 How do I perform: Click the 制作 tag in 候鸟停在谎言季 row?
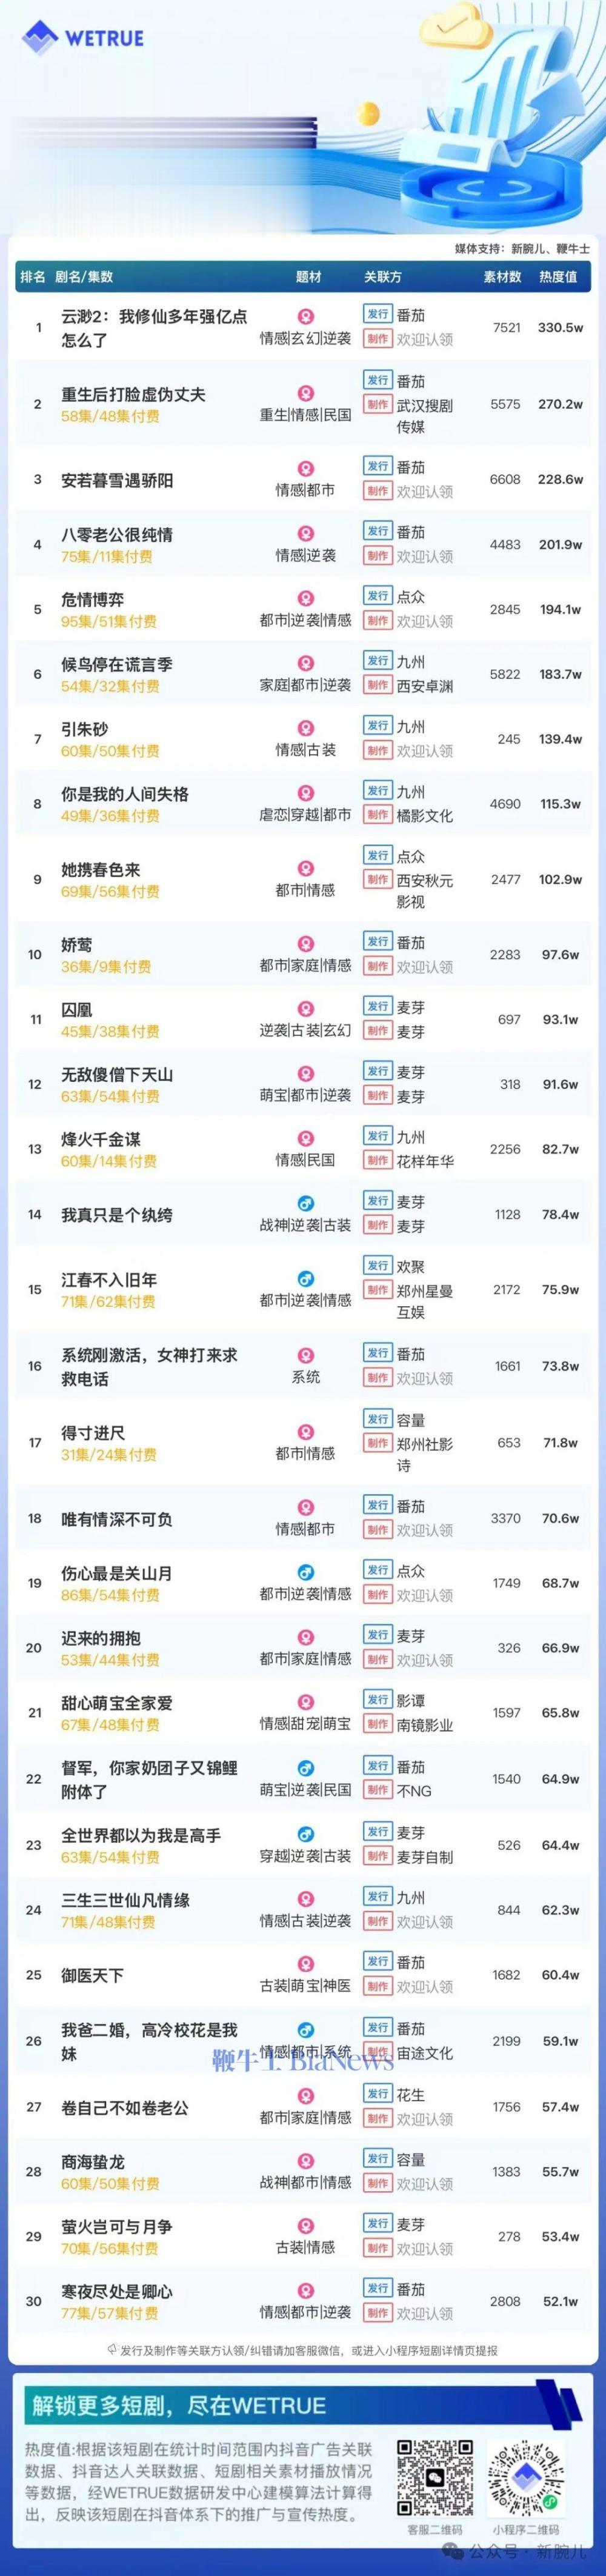[x=377, y=685]
